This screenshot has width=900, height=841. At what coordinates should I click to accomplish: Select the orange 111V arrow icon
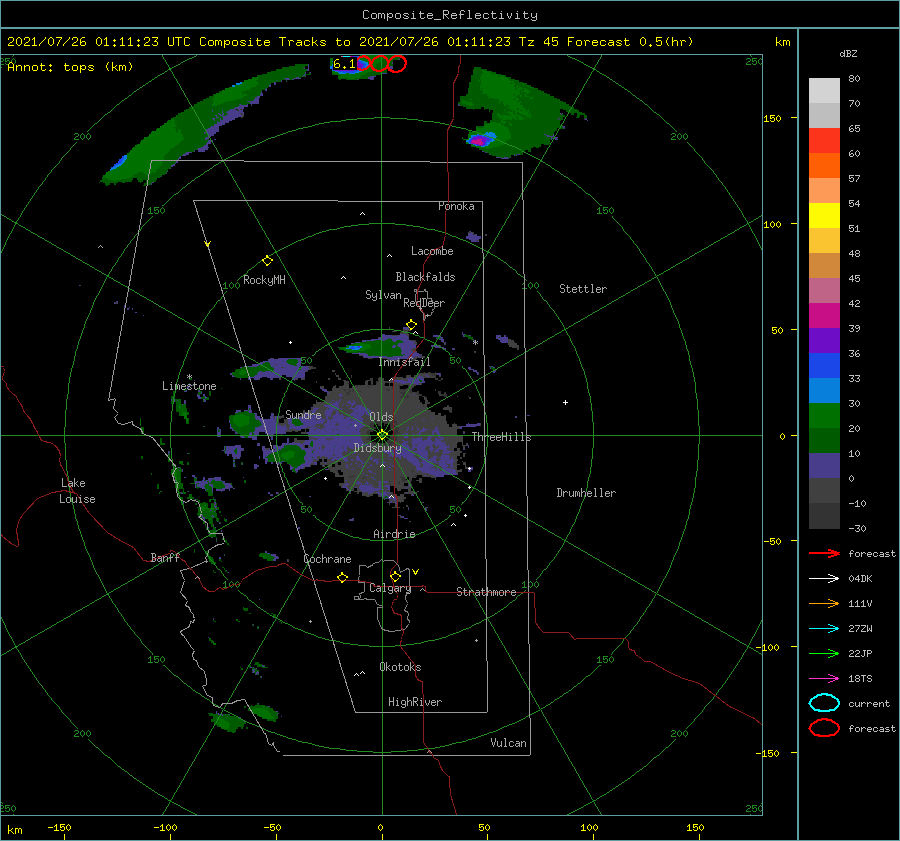pos(824,603)
